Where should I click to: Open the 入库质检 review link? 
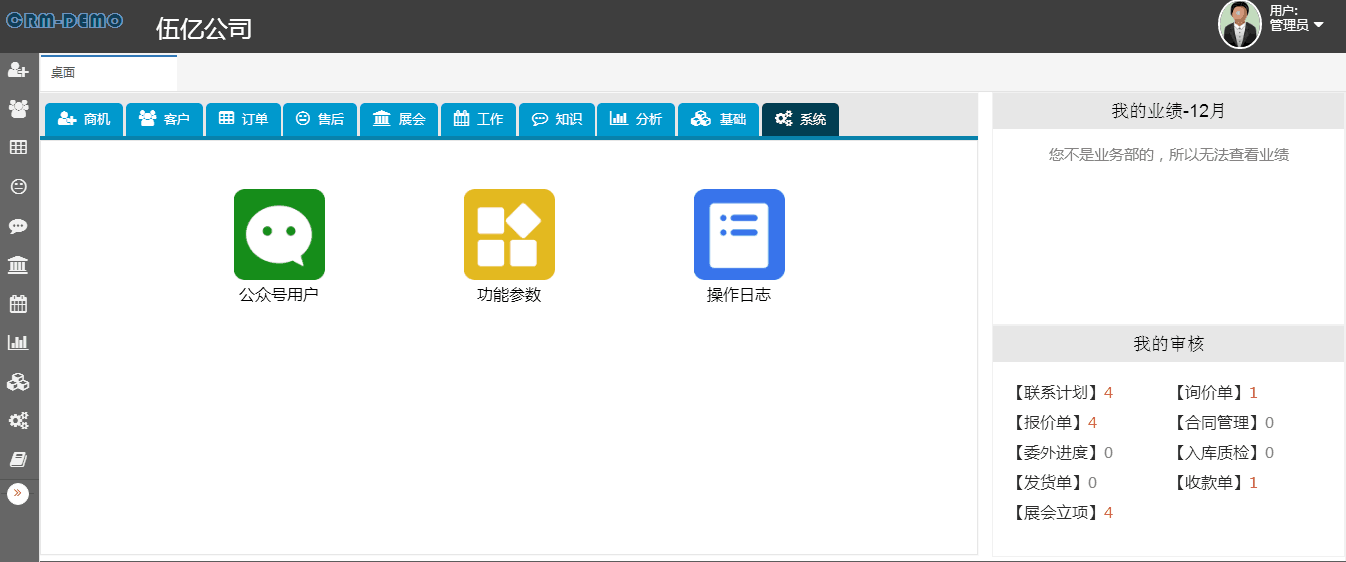(x=1223, y=453)
